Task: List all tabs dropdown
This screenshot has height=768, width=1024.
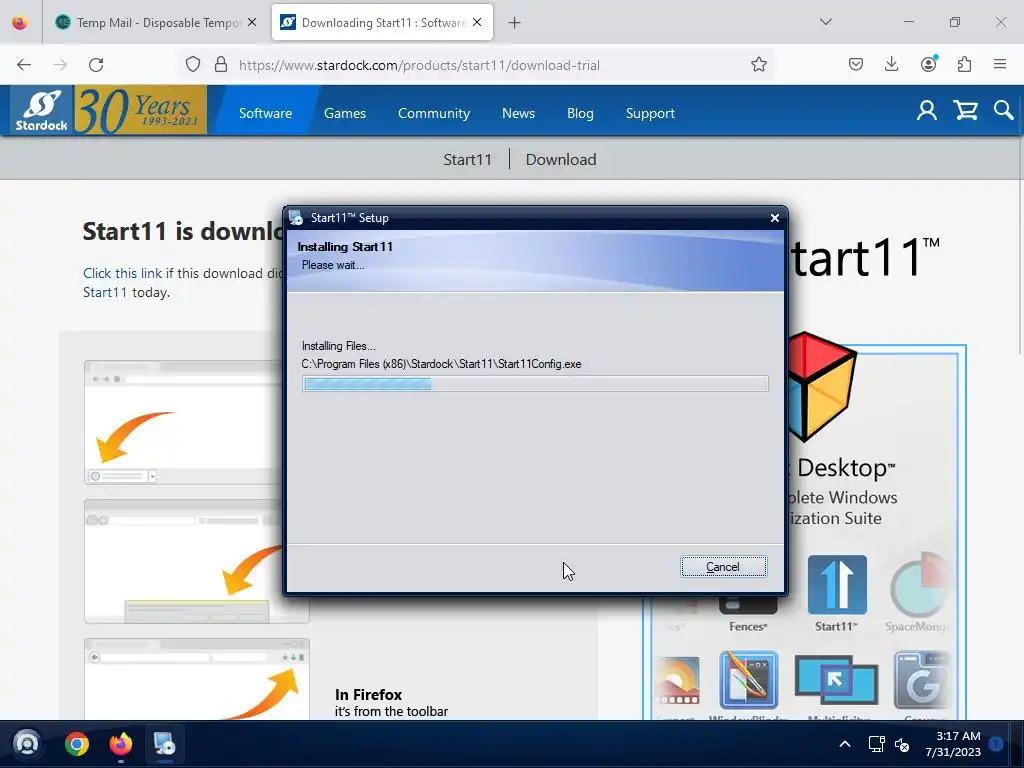Action: [x=825, y=22]
